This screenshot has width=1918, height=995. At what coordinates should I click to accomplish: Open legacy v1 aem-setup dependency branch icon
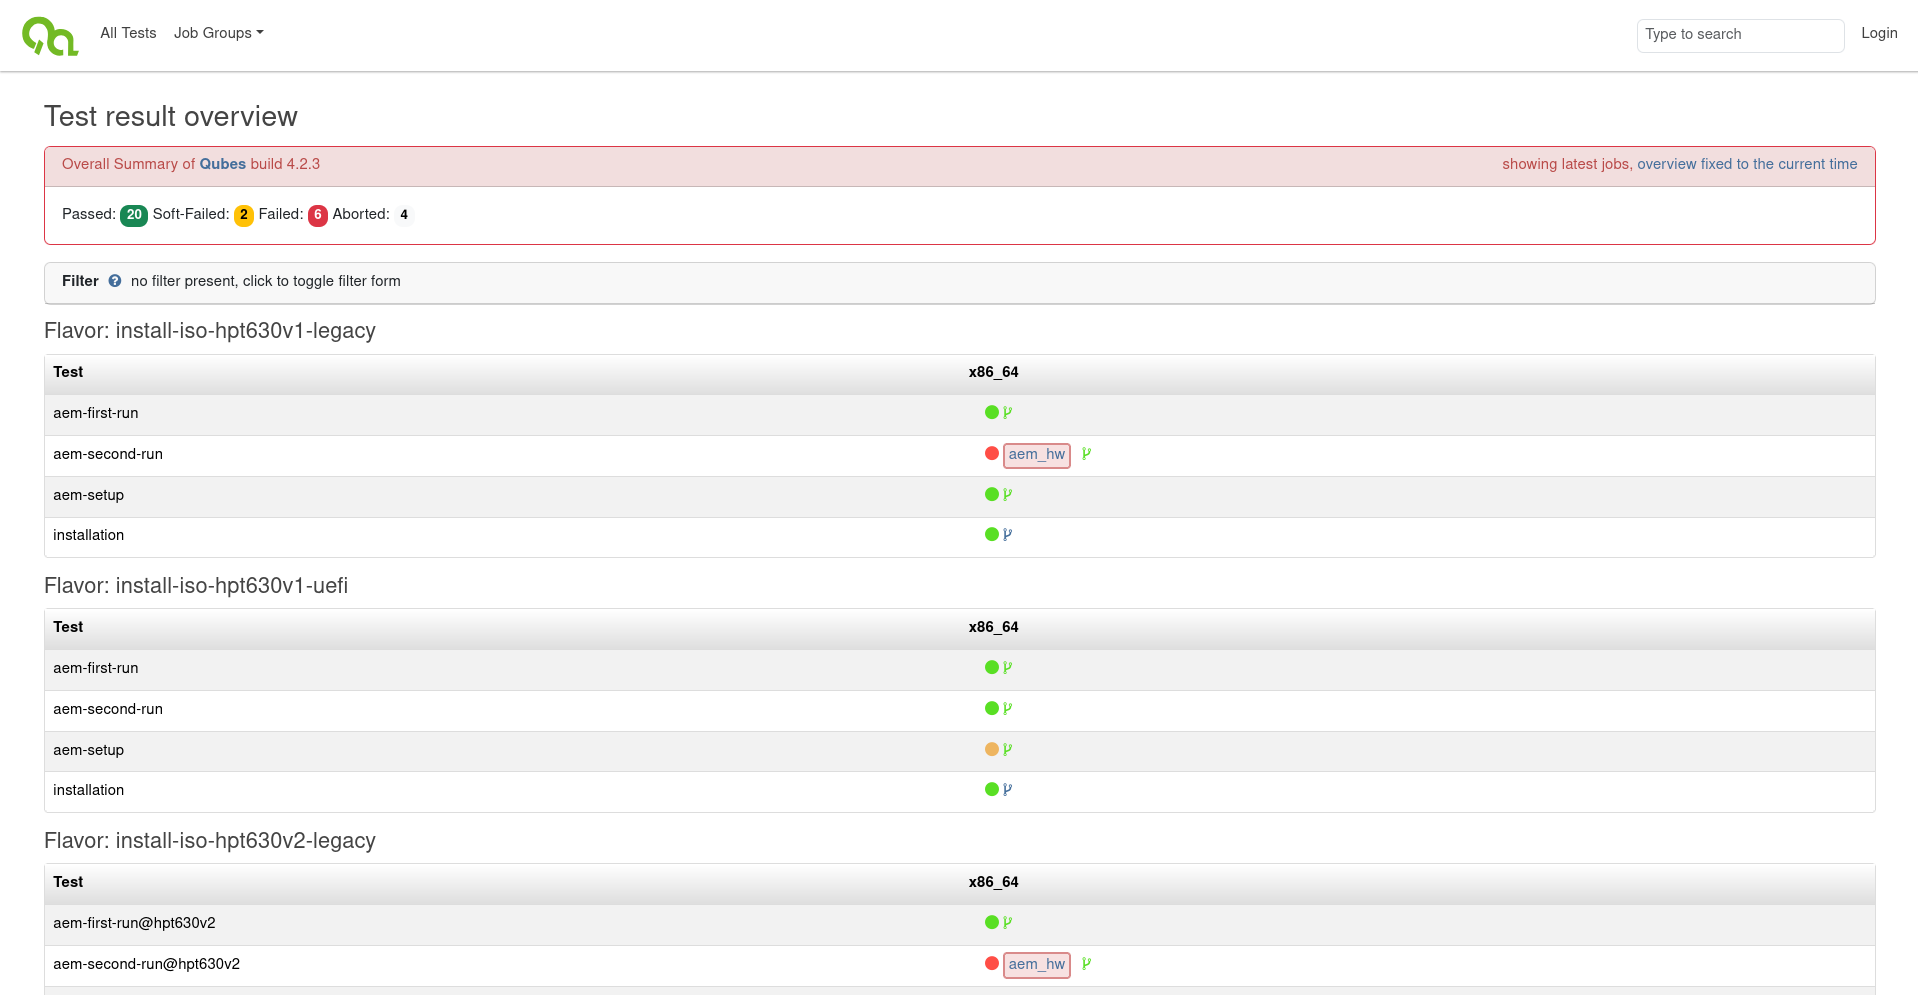coord(1008,494)
